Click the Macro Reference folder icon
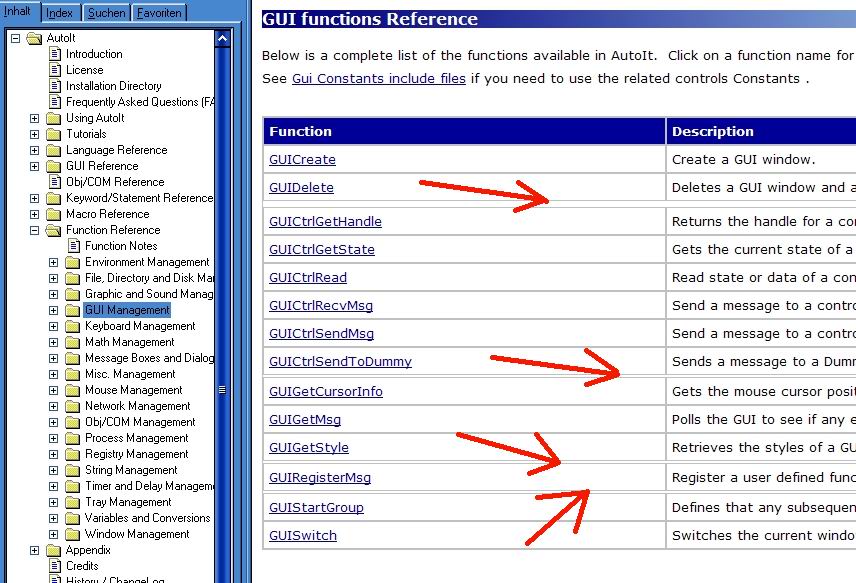This screenshot has height=583, width=856. 54,215
